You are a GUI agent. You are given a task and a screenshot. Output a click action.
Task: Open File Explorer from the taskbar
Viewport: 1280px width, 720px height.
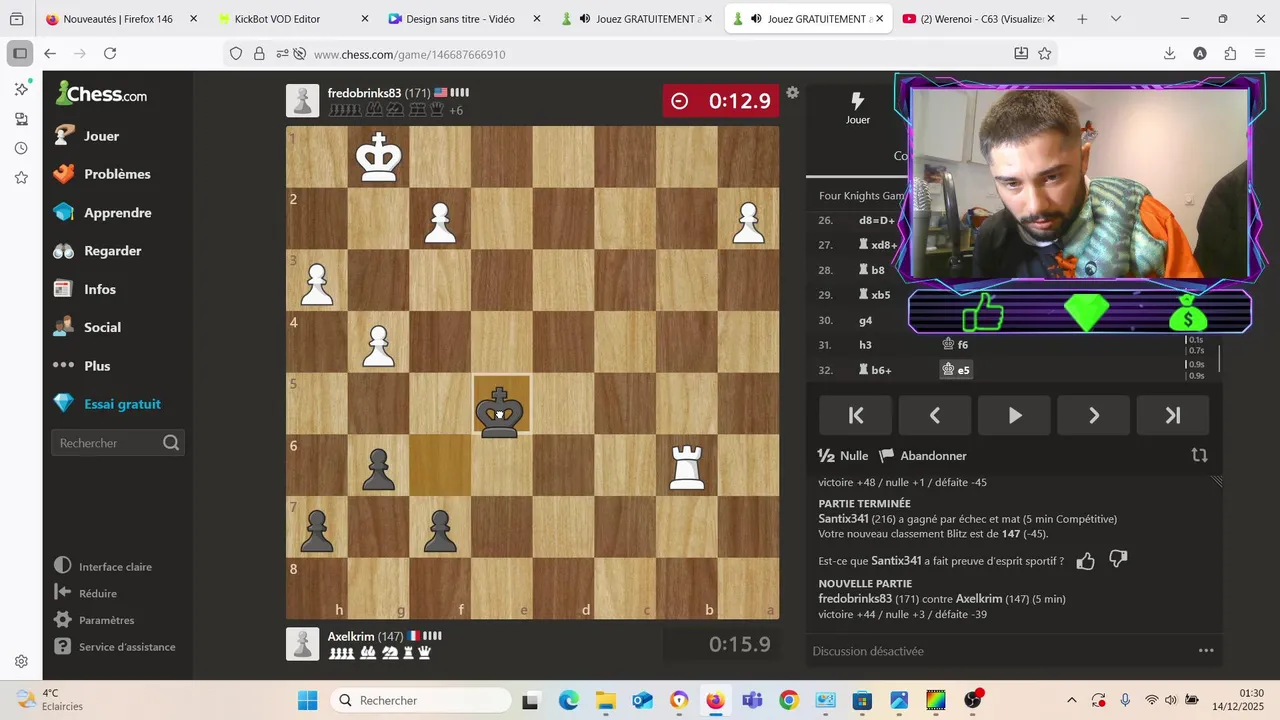point(605,700)
